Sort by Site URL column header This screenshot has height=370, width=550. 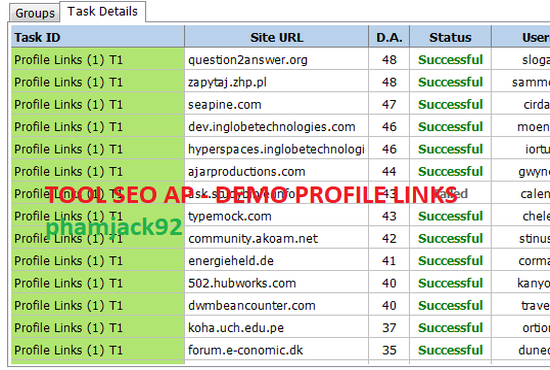(276, 37)
